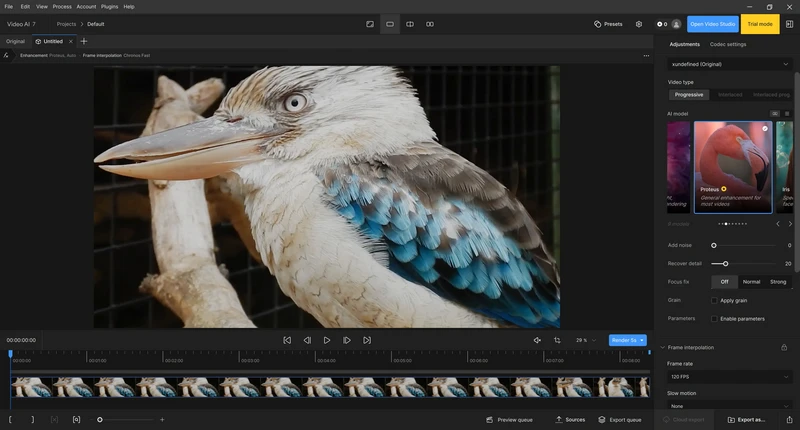Switch AI model to list view
The width and height of the screenshot is (800, 430).
(x=787, y=114)
